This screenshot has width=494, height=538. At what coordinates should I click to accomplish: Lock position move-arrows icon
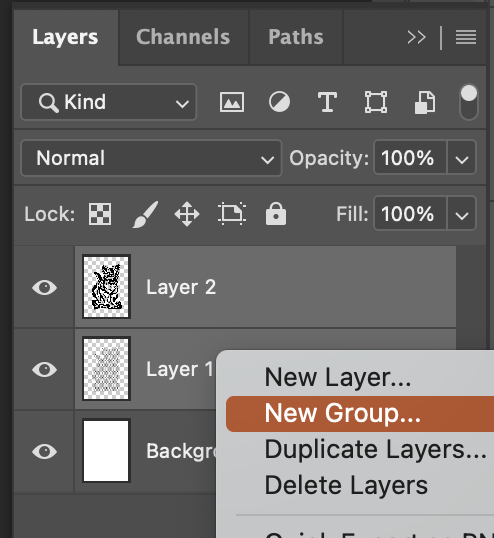187,214
